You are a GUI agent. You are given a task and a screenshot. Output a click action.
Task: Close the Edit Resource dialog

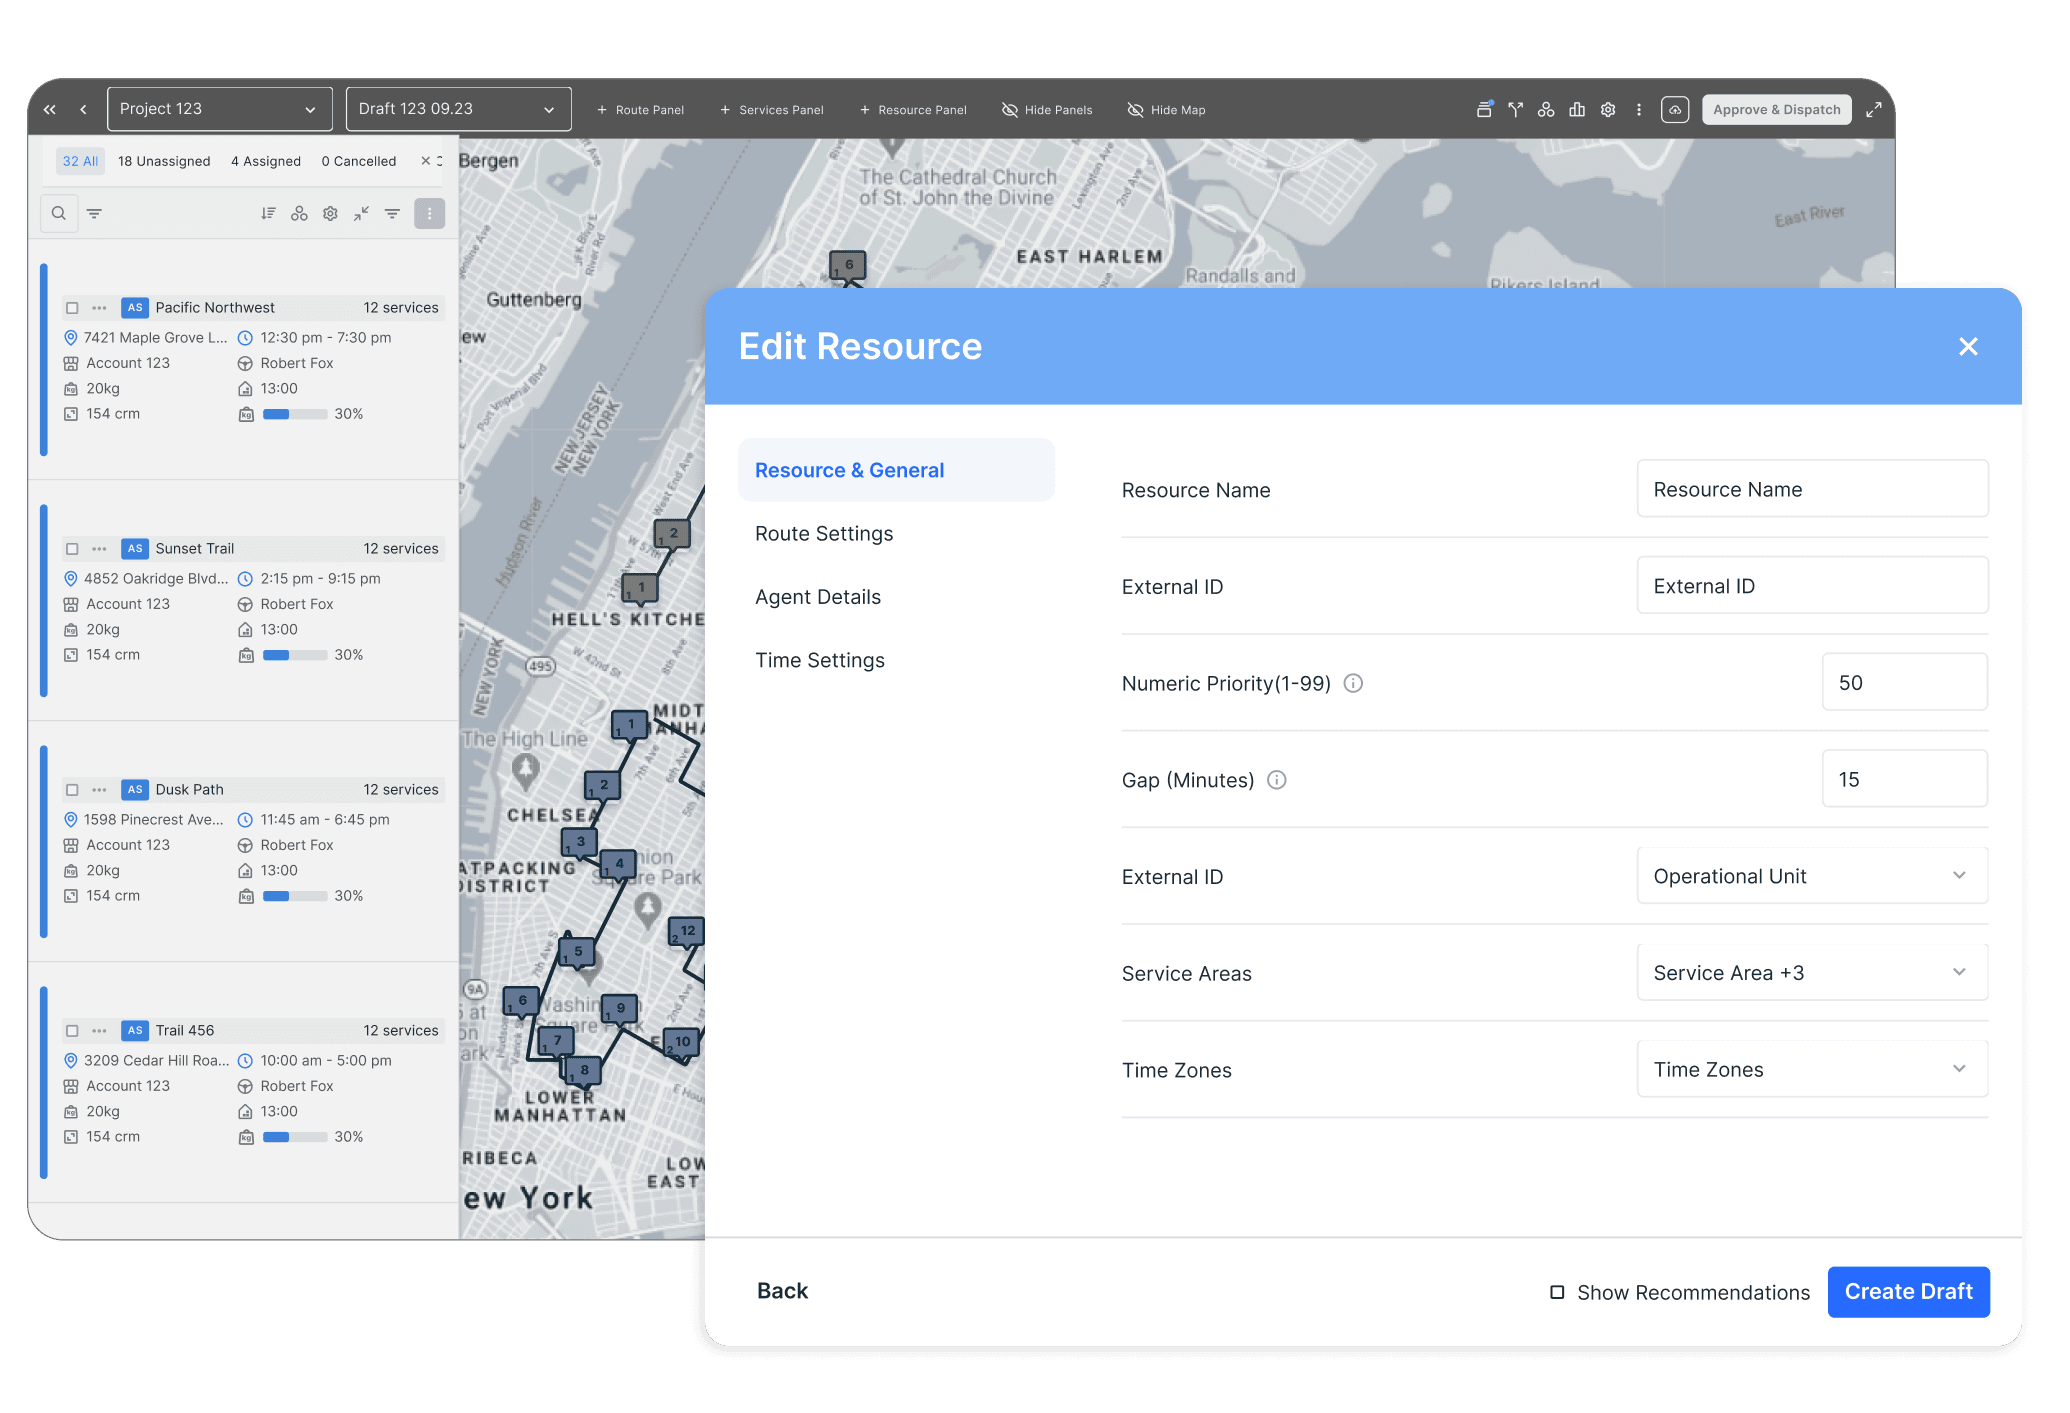pyautogui.click(x=1968, y=346)
